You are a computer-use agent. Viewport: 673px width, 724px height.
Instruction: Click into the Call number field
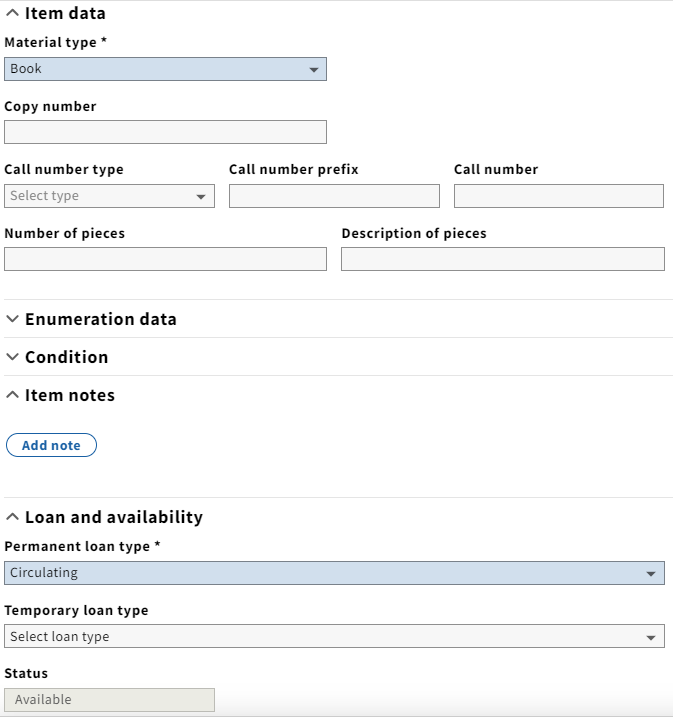click(x=559, y=196)
